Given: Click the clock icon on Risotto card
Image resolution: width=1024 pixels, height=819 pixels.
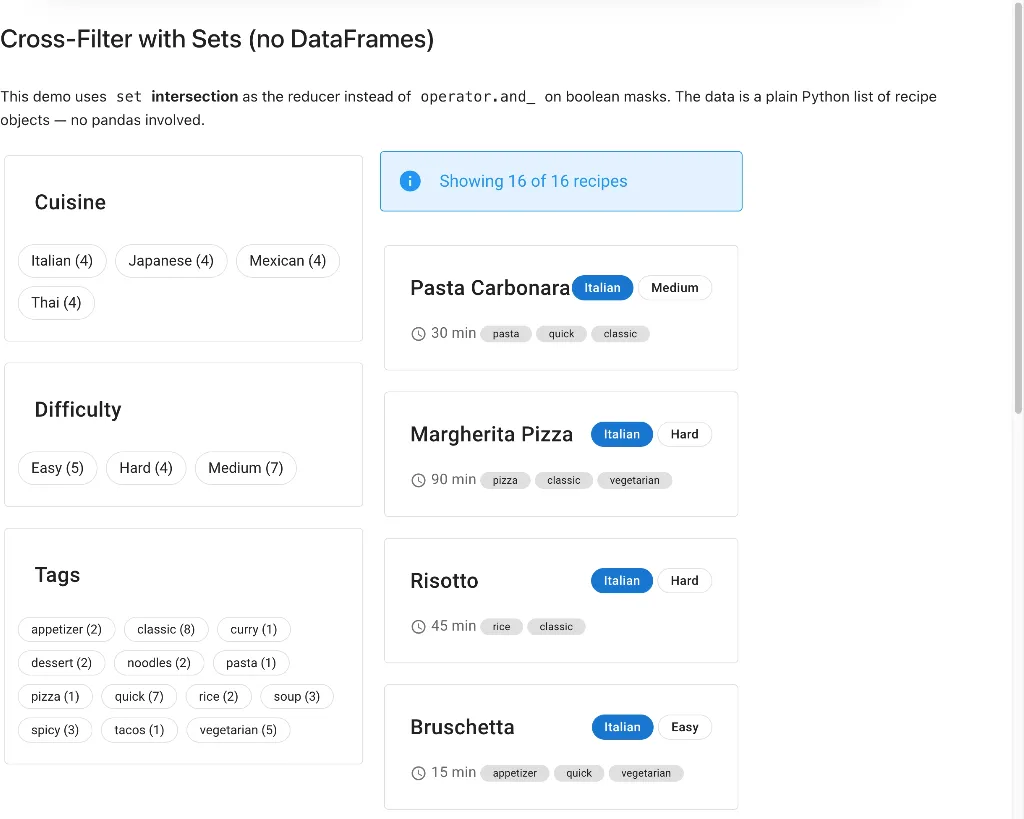Looking at the screenshot, I should (x=419, y=627).
